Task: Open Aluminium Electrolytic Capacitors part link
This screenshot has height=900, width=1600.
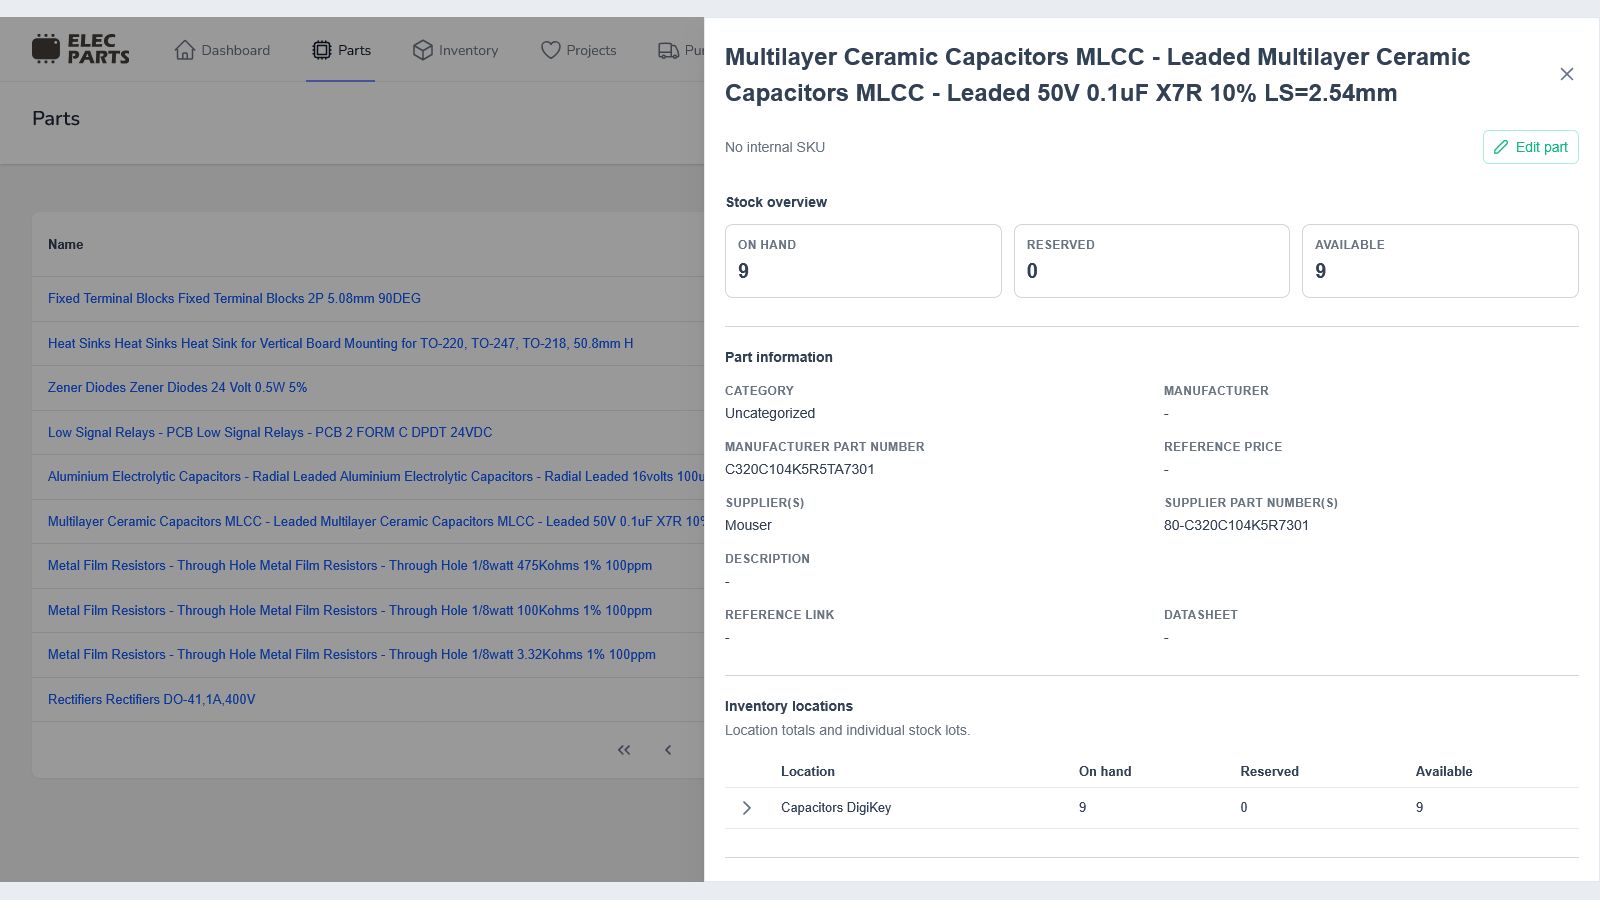Action: [x=376, y=476]
